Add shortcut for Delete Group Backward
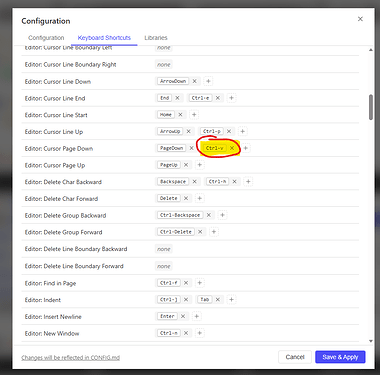 (222, 215)
